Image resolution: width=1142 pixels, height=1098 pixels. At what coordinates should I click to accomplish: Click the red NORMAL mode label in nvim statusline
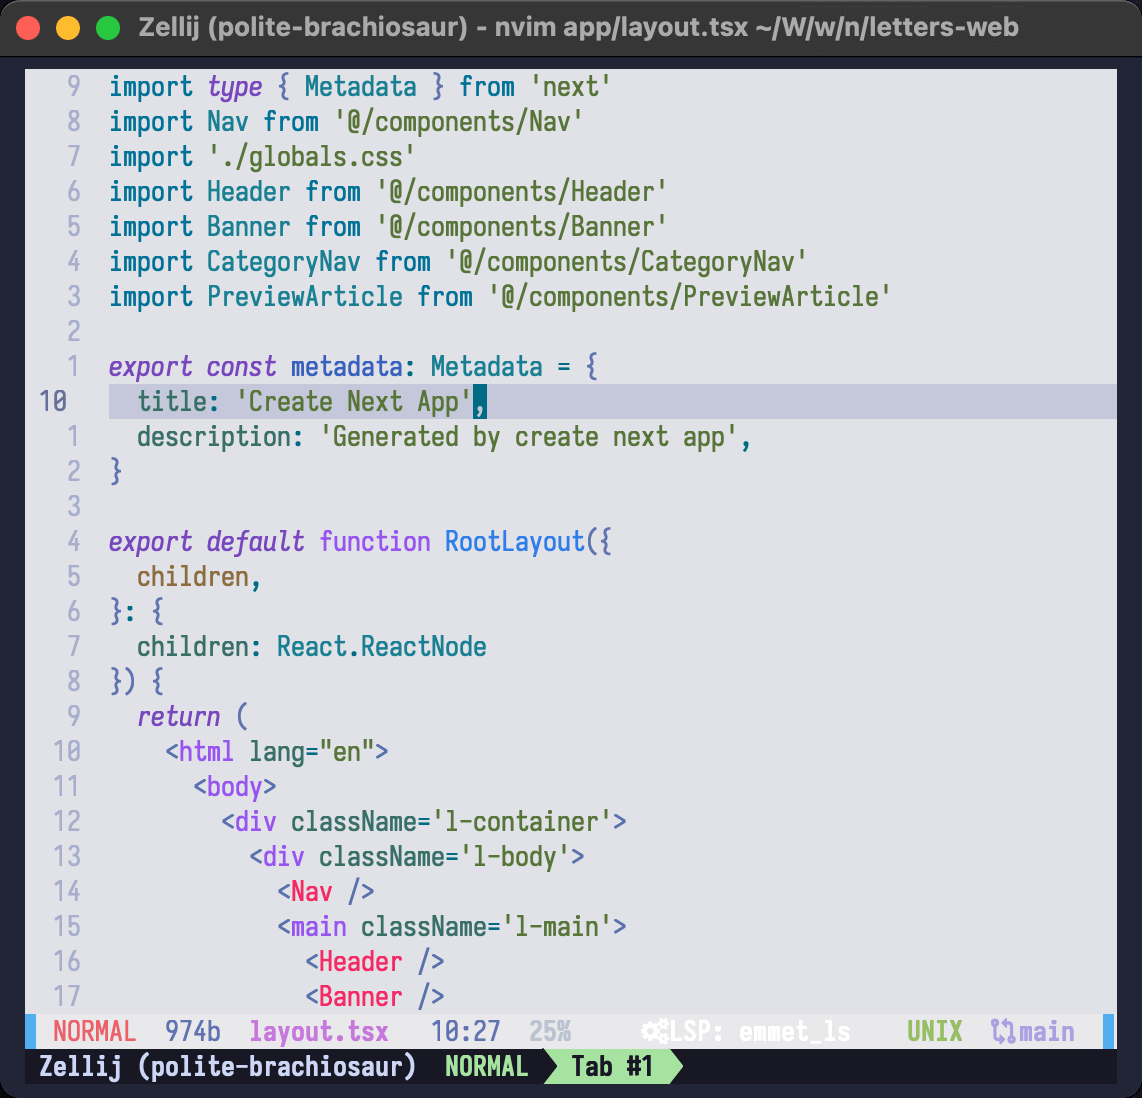click(x=94, y=1031)
